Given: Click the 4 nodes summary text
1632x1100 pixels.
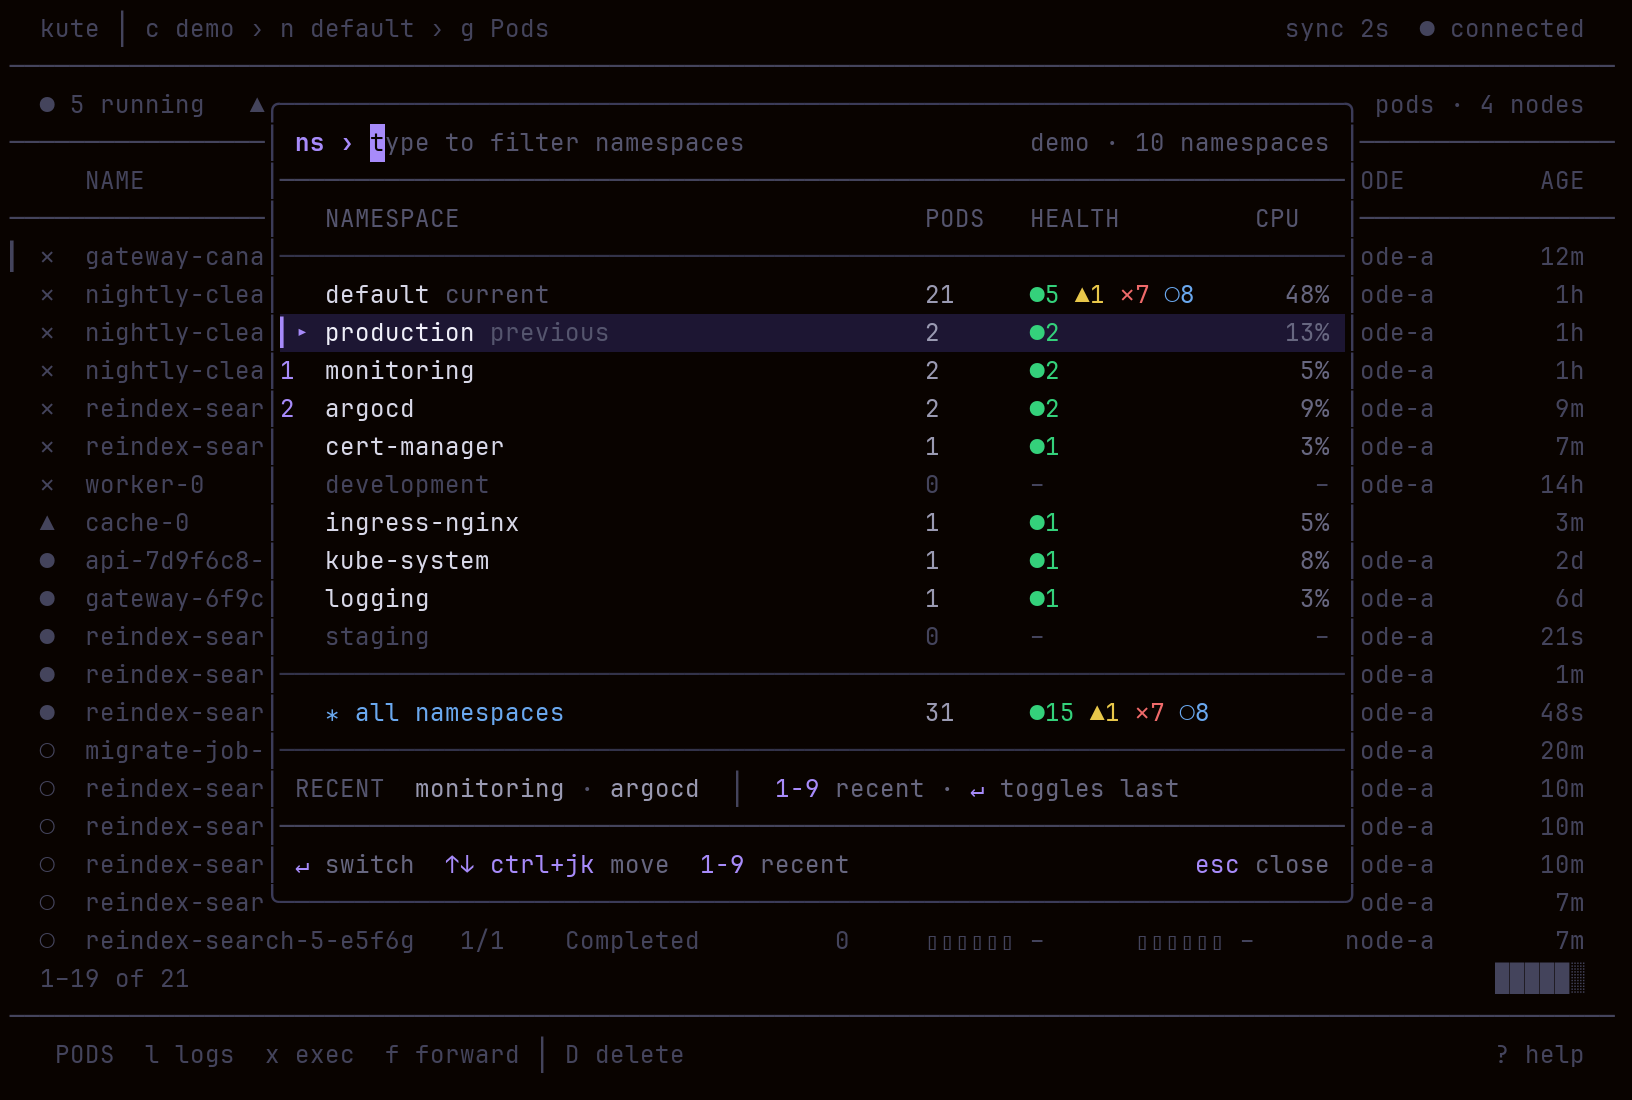Looking at the screenshot, I should [x=1532, y=105].
